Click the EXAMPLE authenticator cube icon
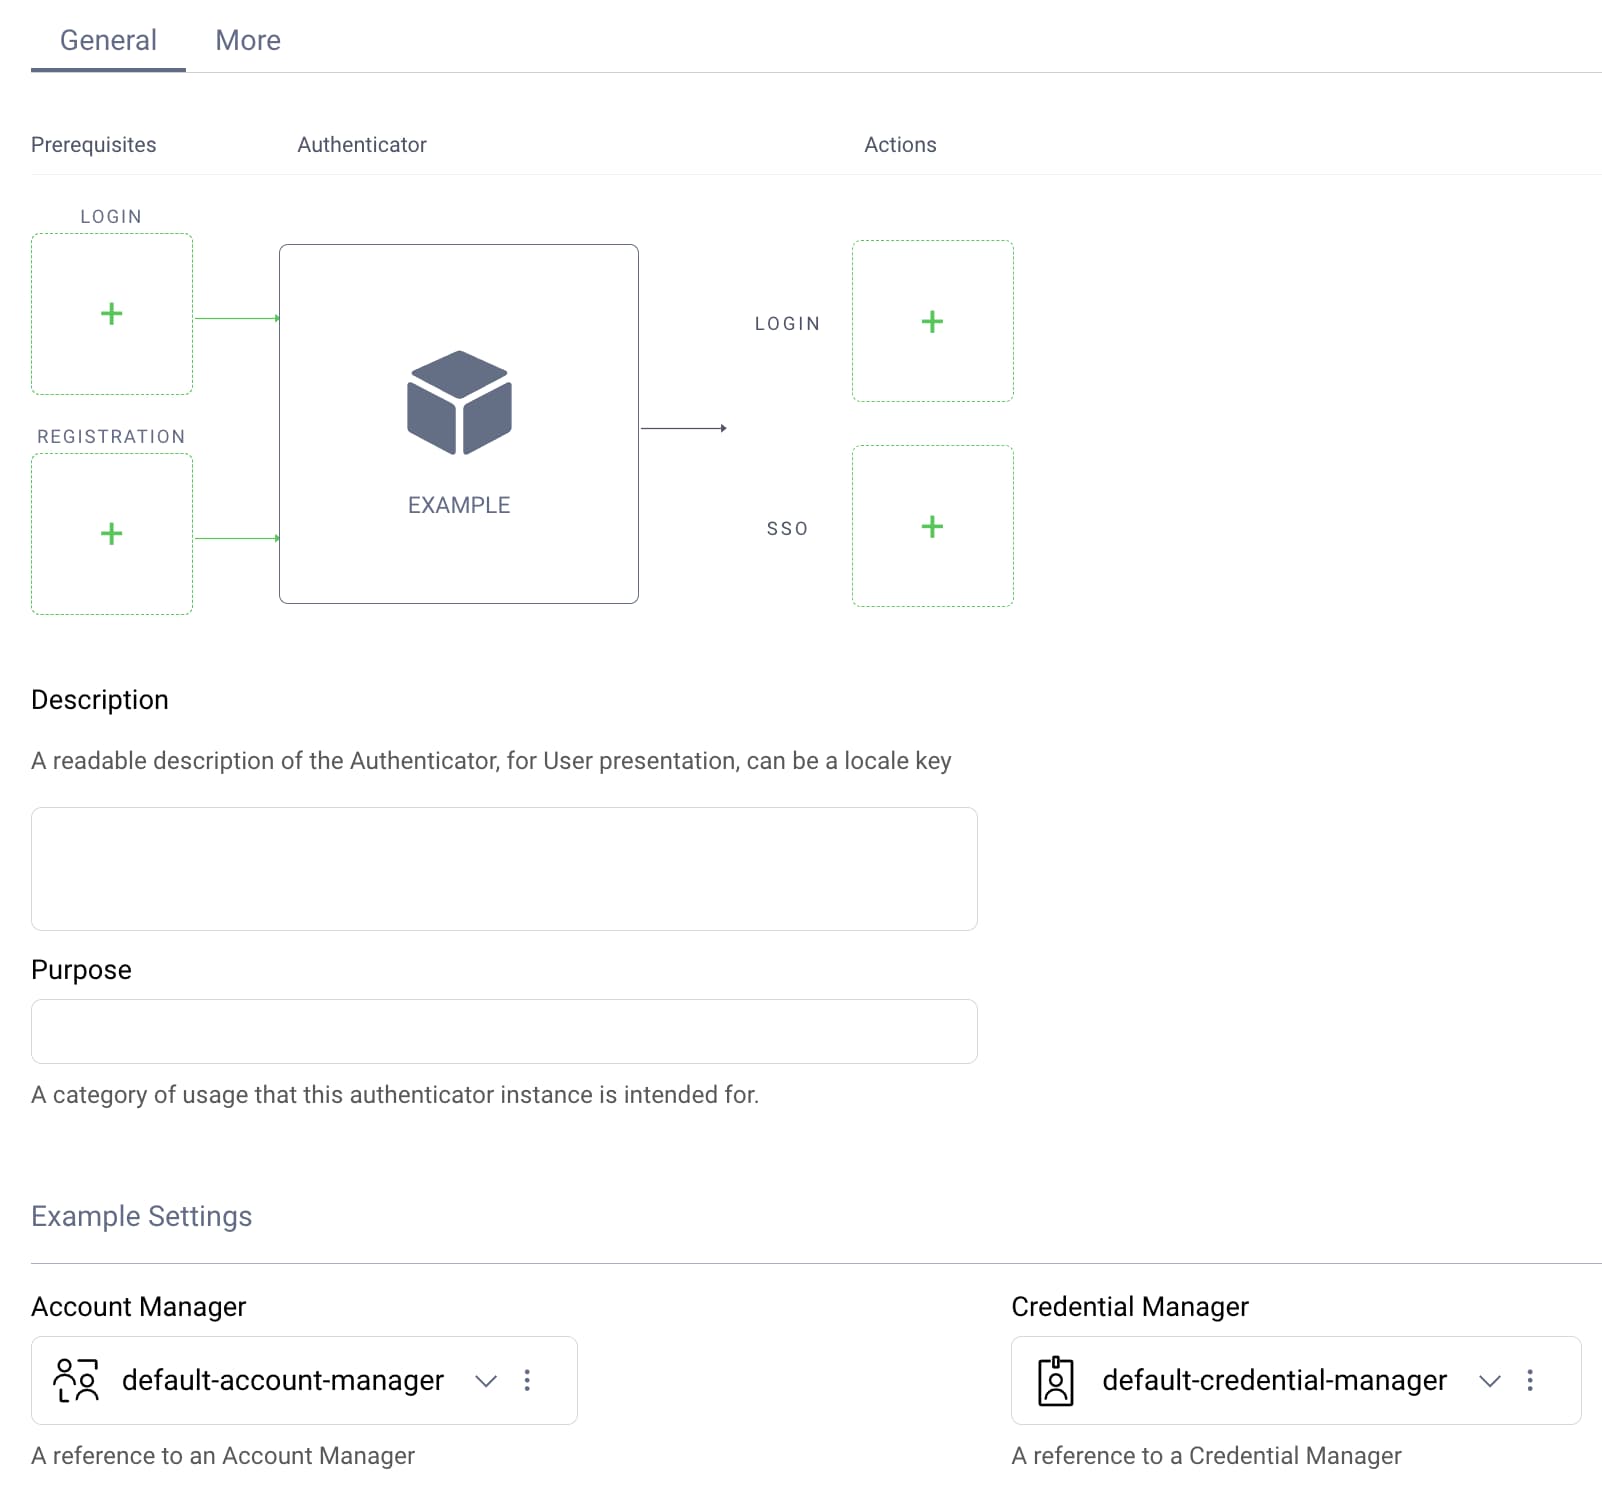 pyautogui.click(x=459, y=405)
